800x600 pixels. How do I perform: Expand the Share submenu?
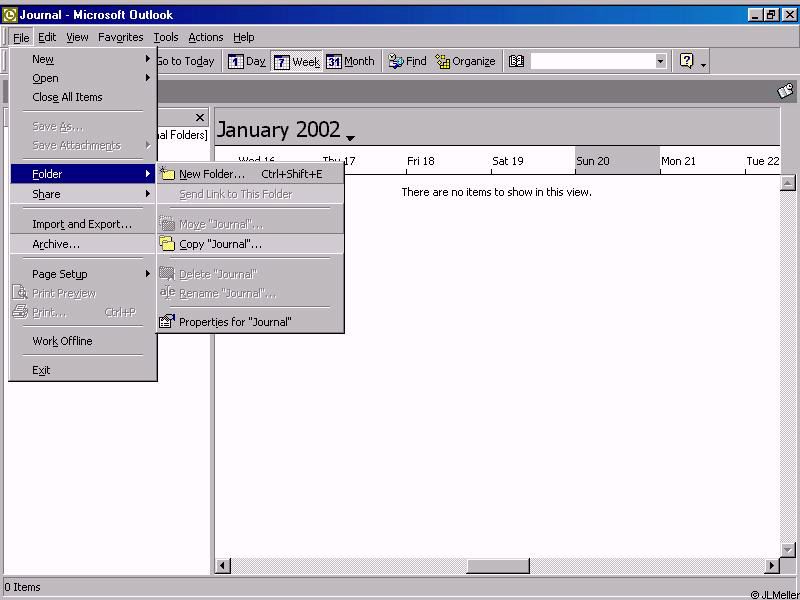(83, 194)
